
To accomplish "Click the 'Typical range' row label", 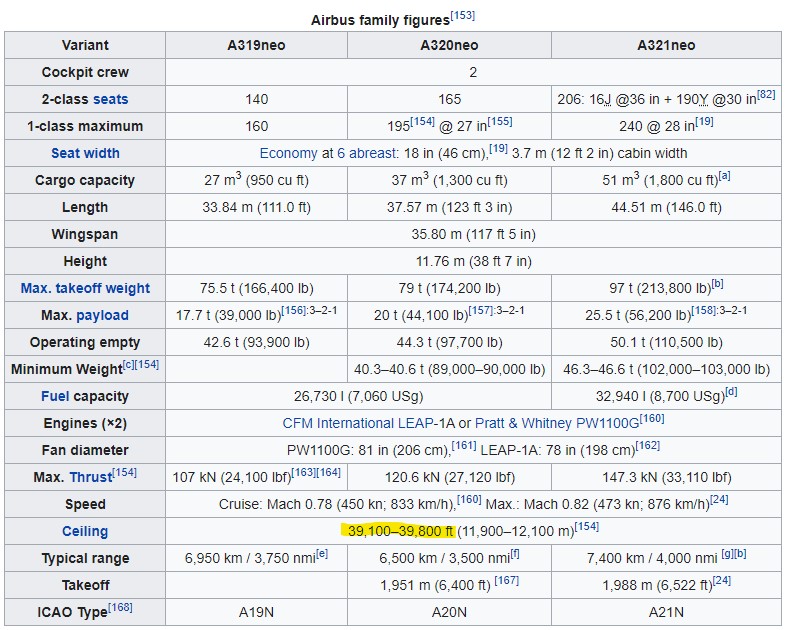I will (85, 559).
